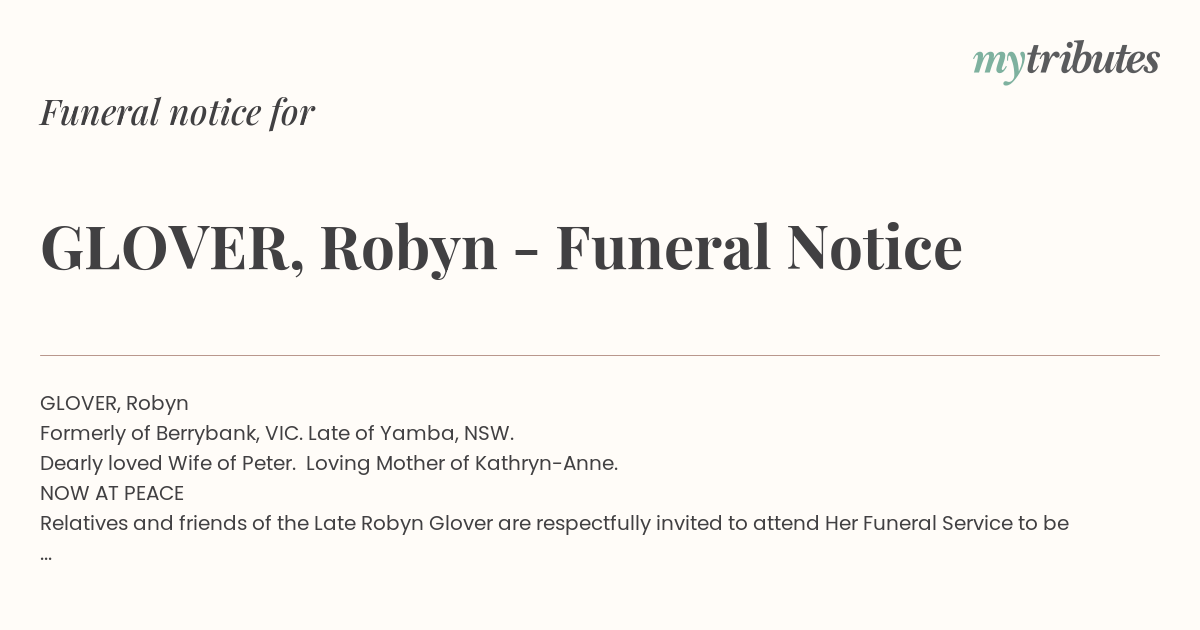The height and width of the screenshot is (630, 1200).
Task: Click the word 'Notice' in the large title
Action: tap(875, 248)
